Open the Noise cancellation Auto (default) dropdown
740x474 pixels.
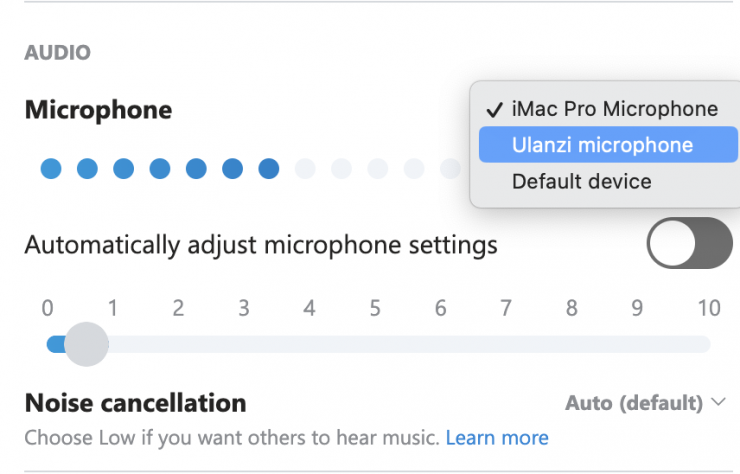click(646, 404)
